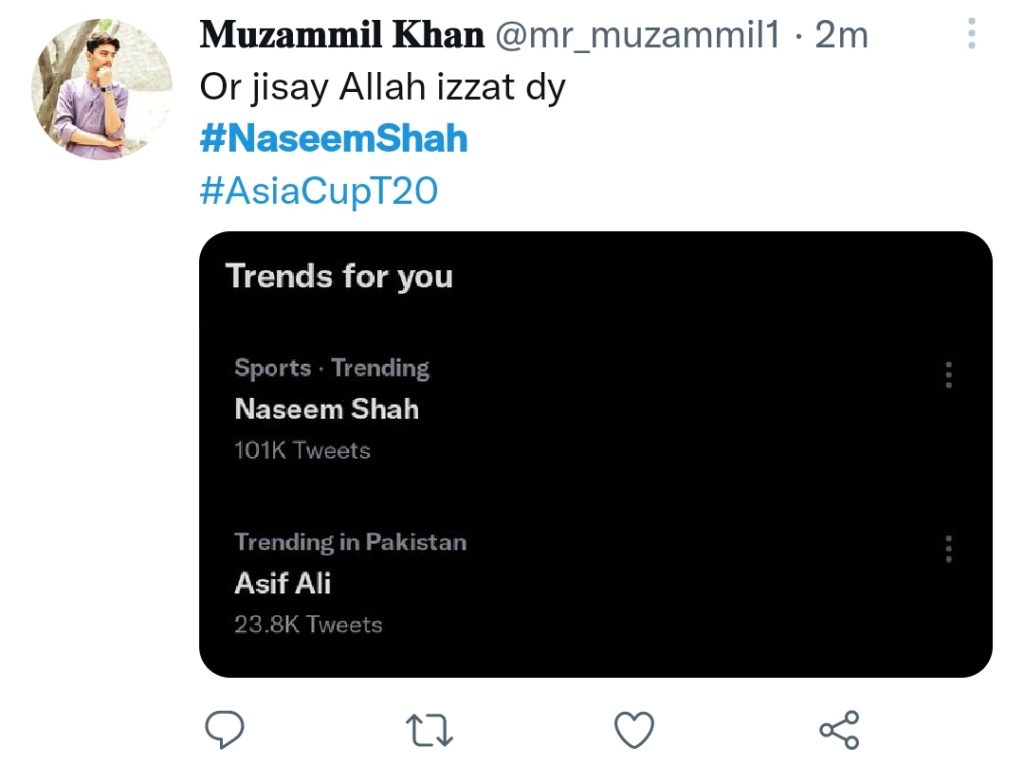
Task: Click the reply speech bubble icon
Action: click(225, 729)
